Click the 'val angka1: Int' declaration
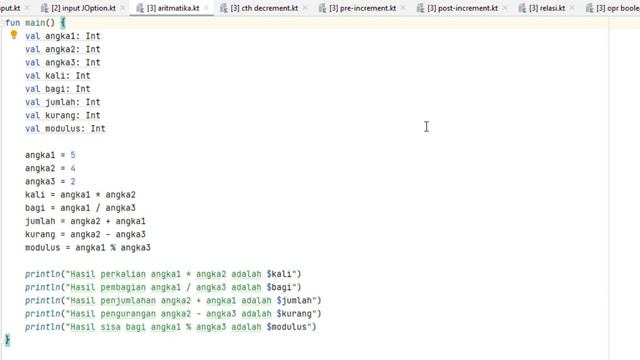Viewport: 640px width, 360px height. point(62,36)
